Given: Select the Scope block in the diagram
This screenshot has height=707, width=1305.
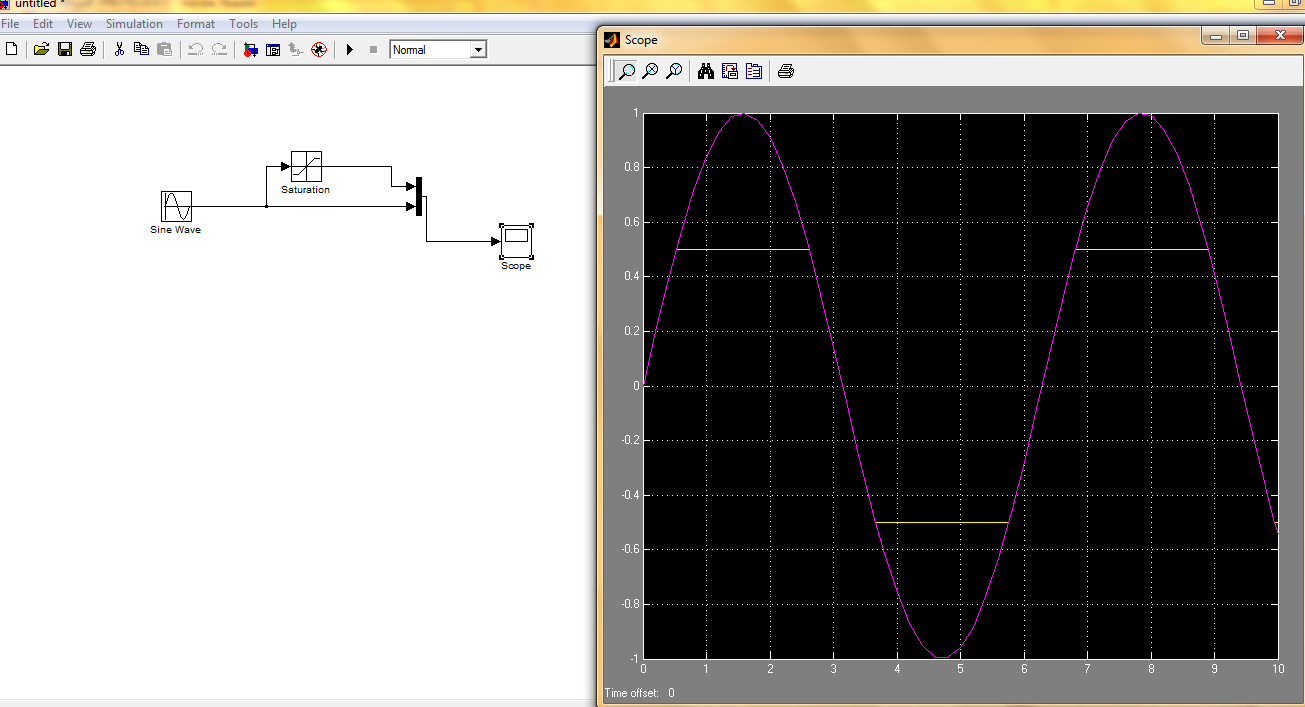Looking at the screenshot, I should pos(515,240).
